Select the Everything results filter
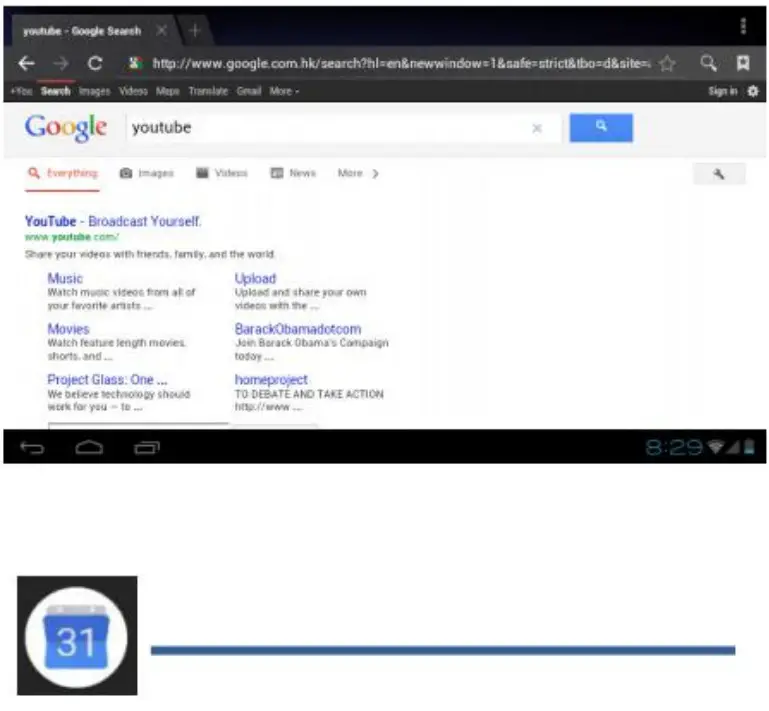 (62, 173)
